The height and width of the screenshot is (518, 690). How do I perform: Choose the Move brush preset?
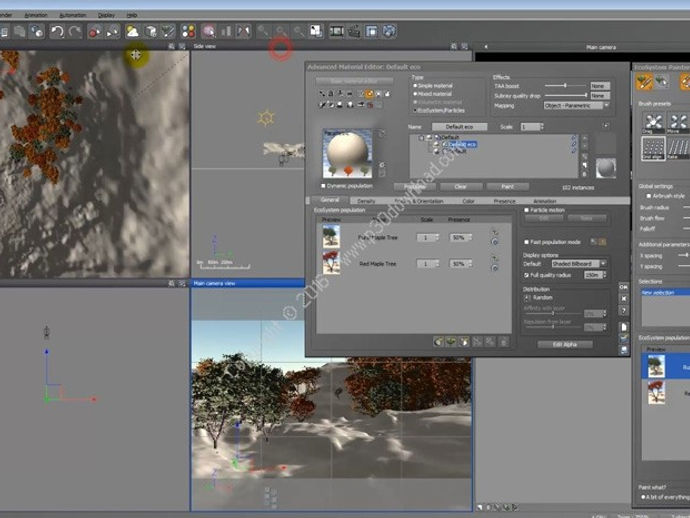[x=678, y=123]
